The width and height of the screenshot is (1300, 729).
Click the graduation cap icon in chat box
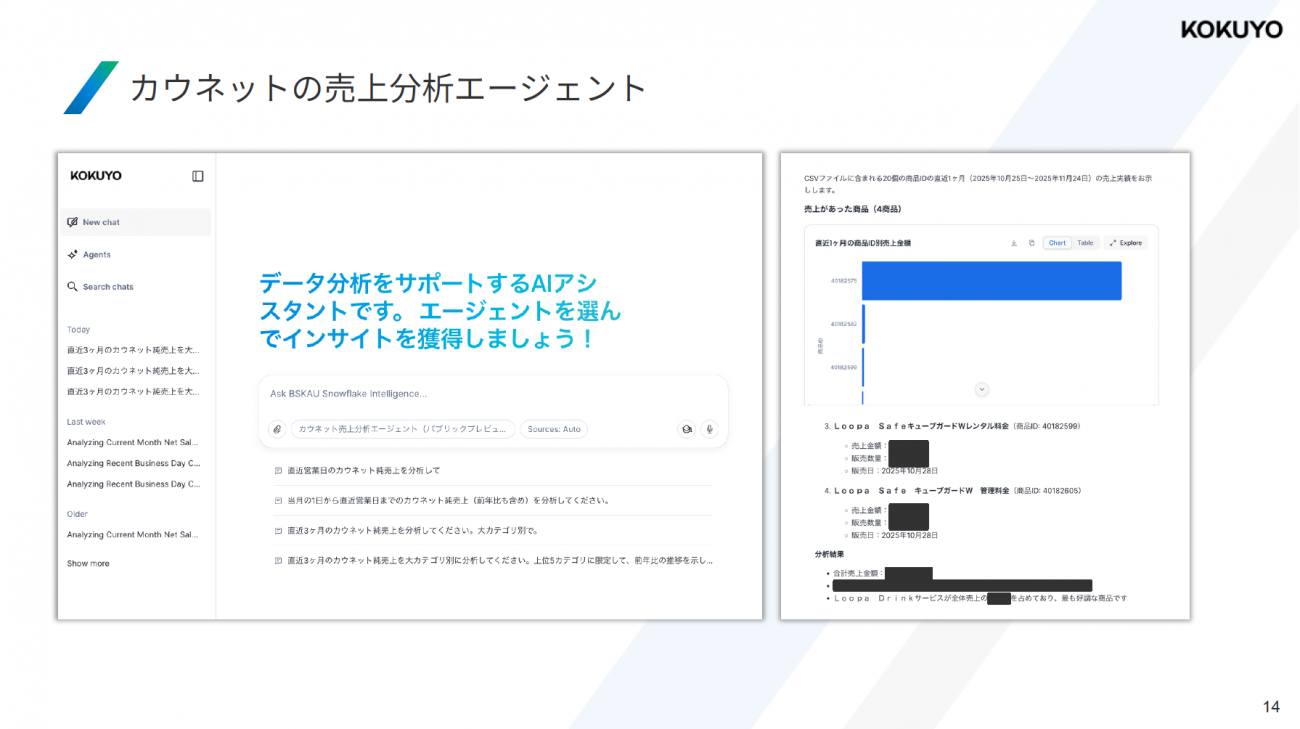686,429
